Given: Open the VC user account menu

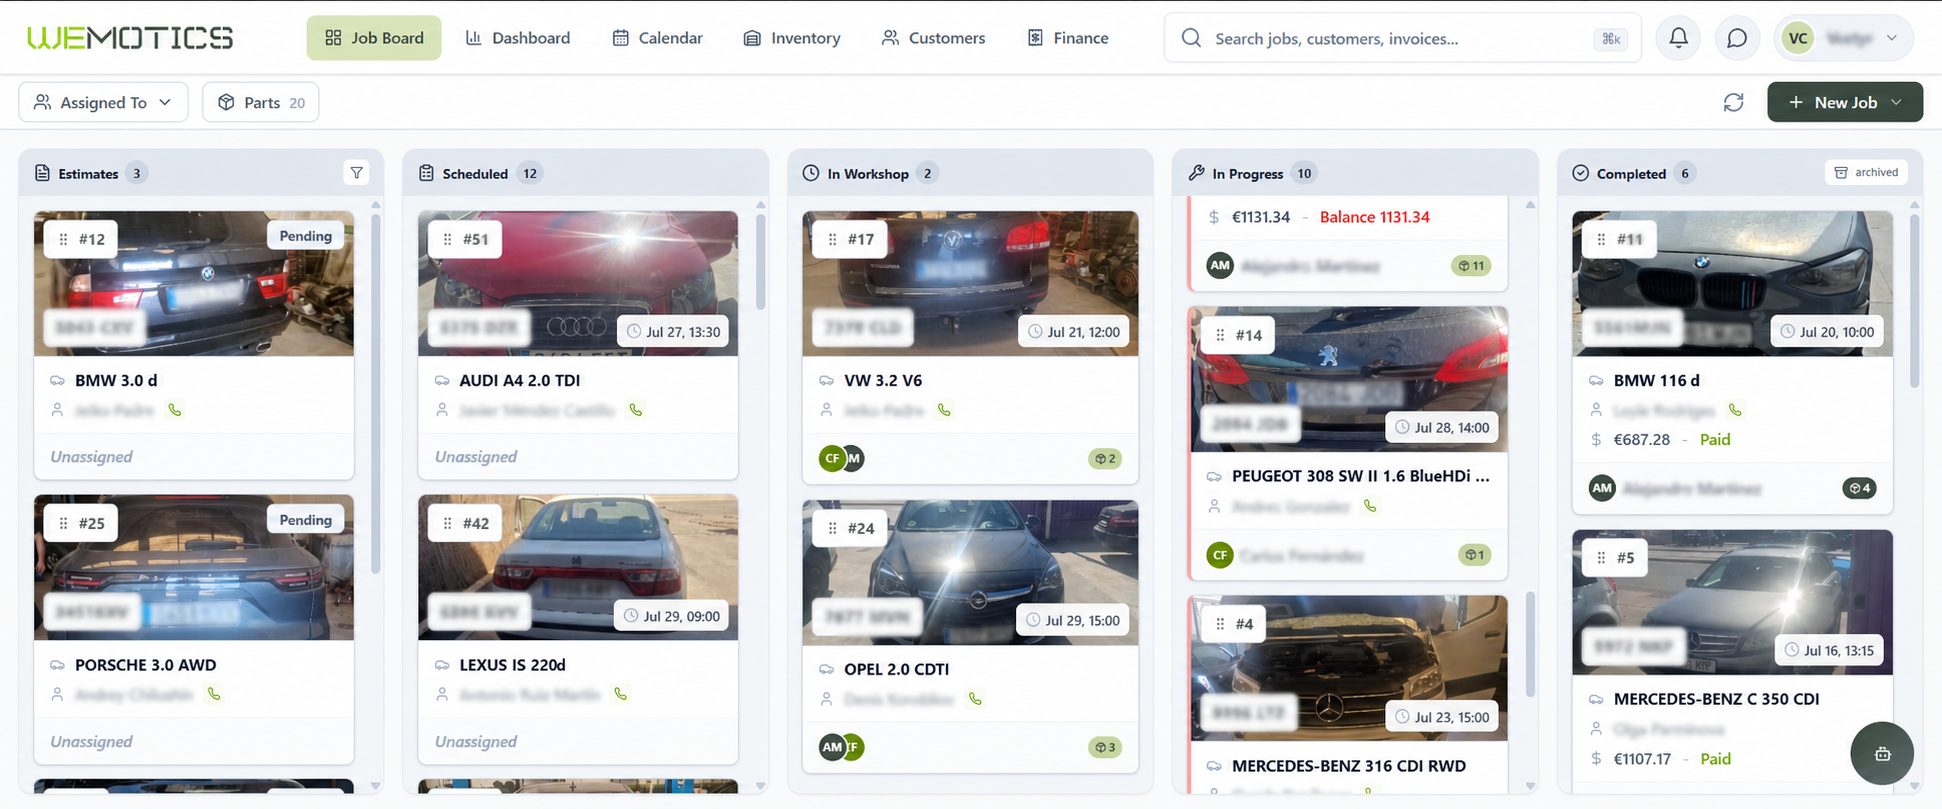Looking at the screenshot, I should pos(1843,38).
